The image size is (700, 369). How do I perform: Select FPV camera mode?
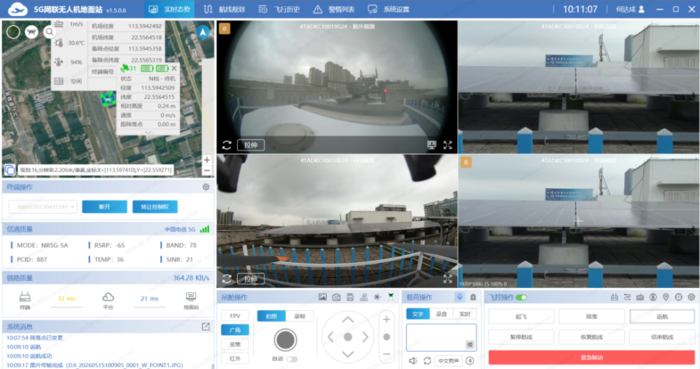[x=235, y=315]
